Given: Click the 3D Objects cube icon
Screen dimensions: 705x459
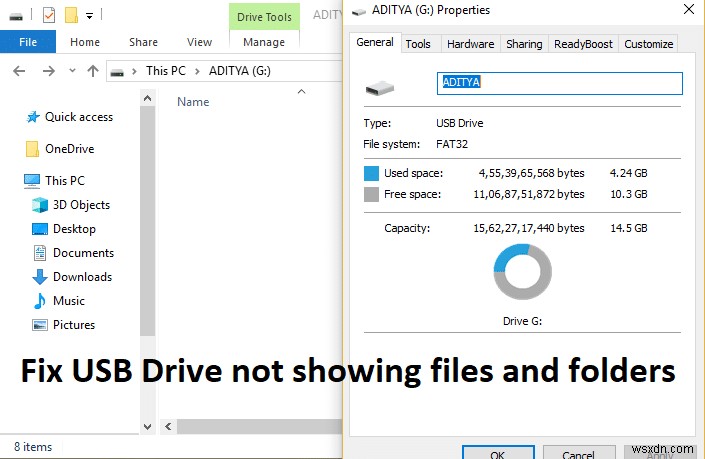Looking at the screenshot, I should point(40,205).
